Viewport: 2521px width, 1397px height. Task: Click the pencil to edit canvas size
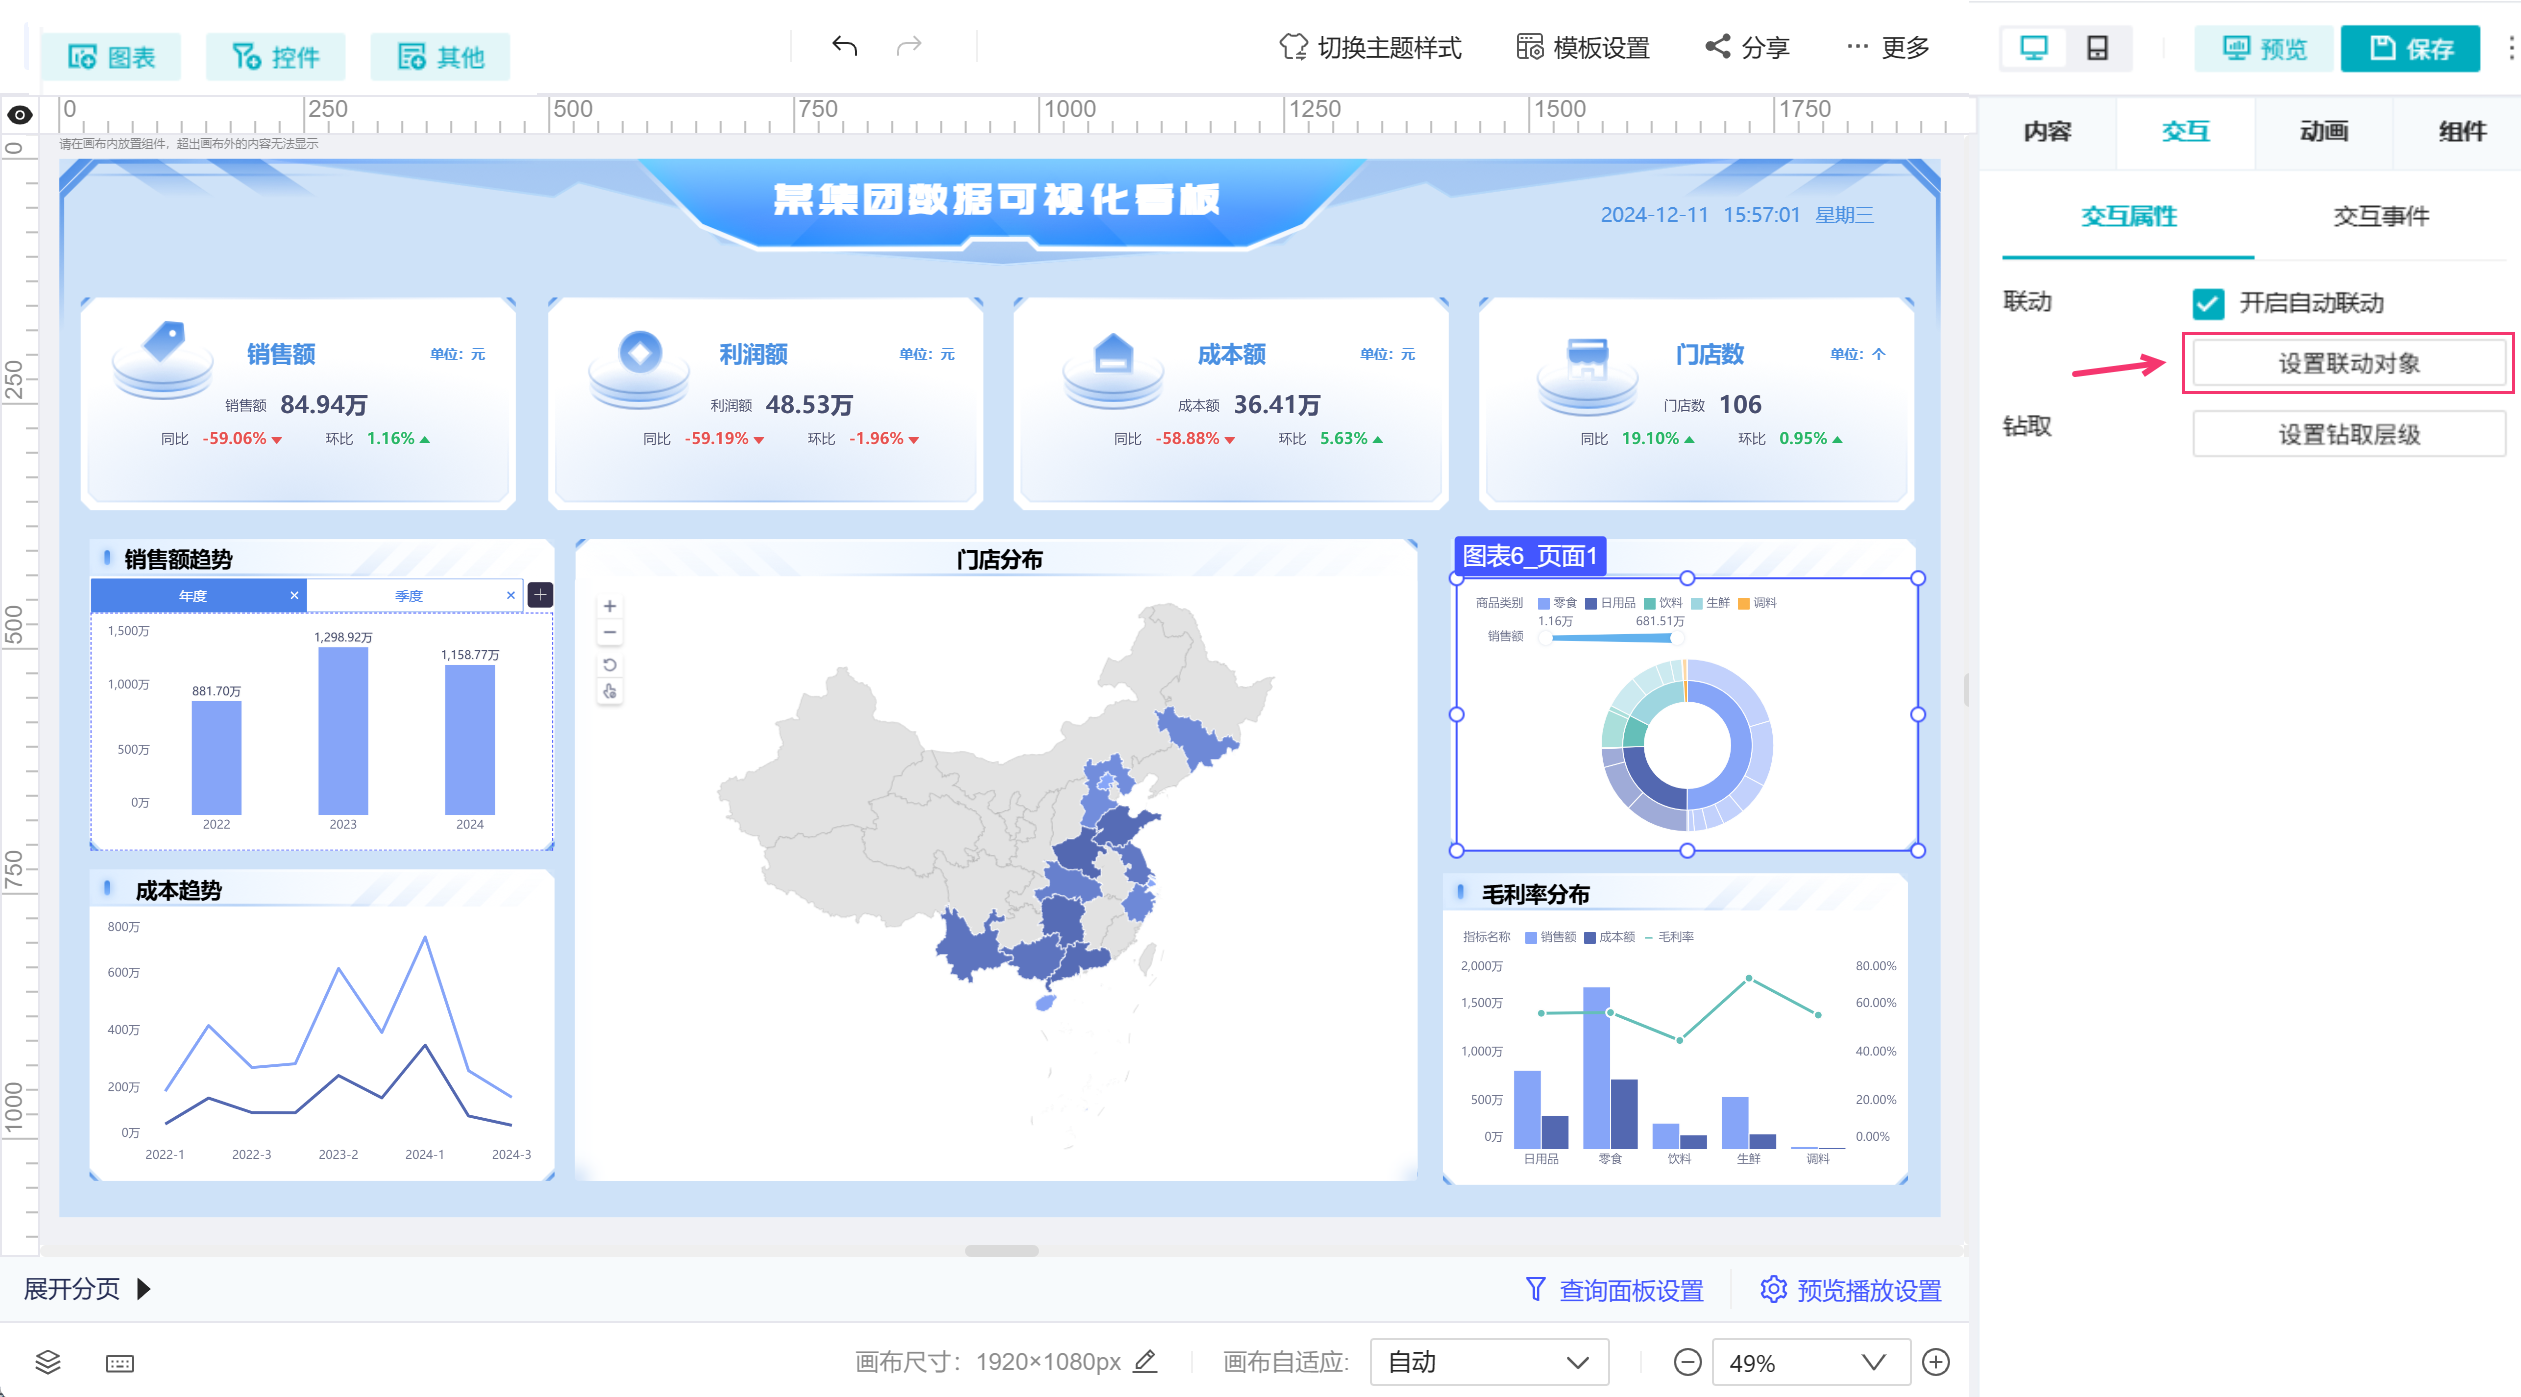tap(1145, 1361)
